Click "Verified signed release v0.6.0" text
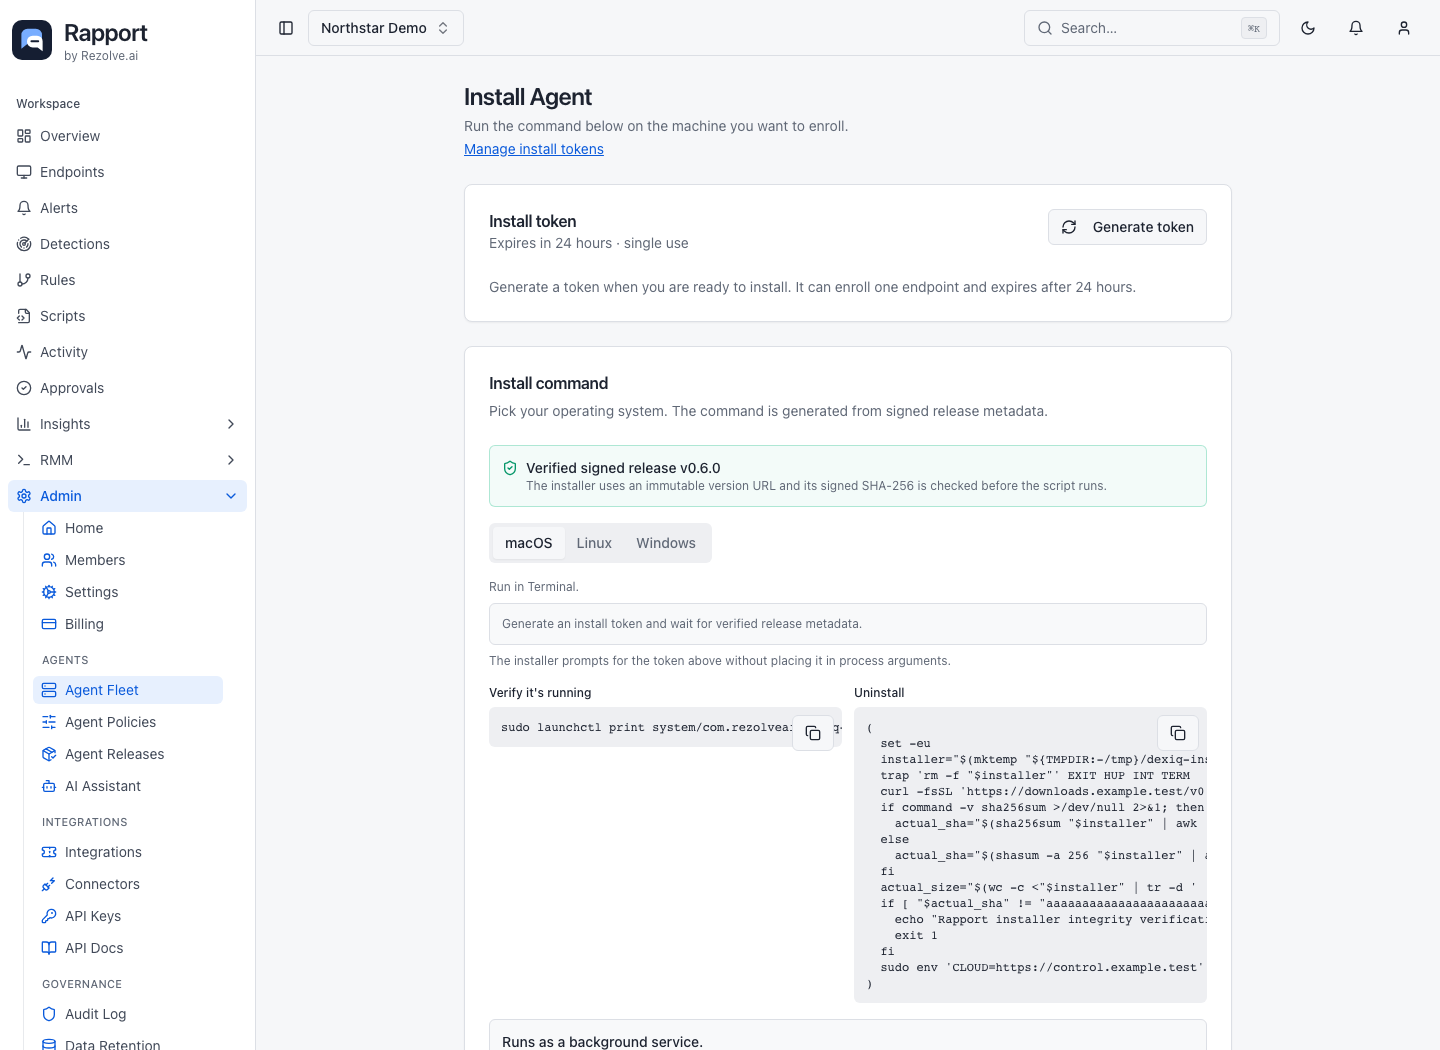This screenshot has height=1050, width=1440. point(623,468)
